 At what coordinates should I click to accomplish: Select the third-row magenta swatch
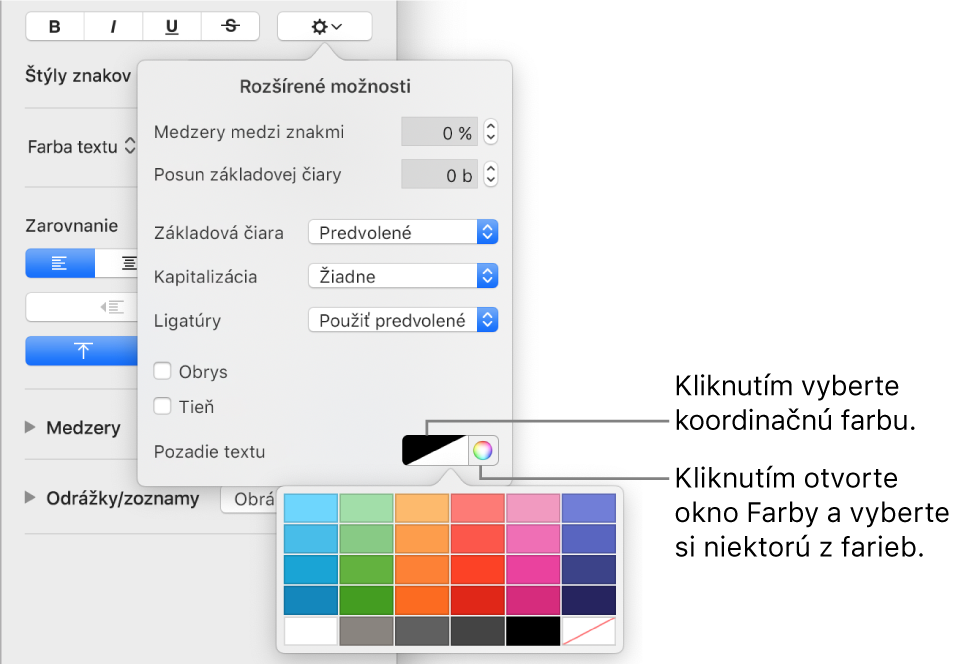[533, 569]
